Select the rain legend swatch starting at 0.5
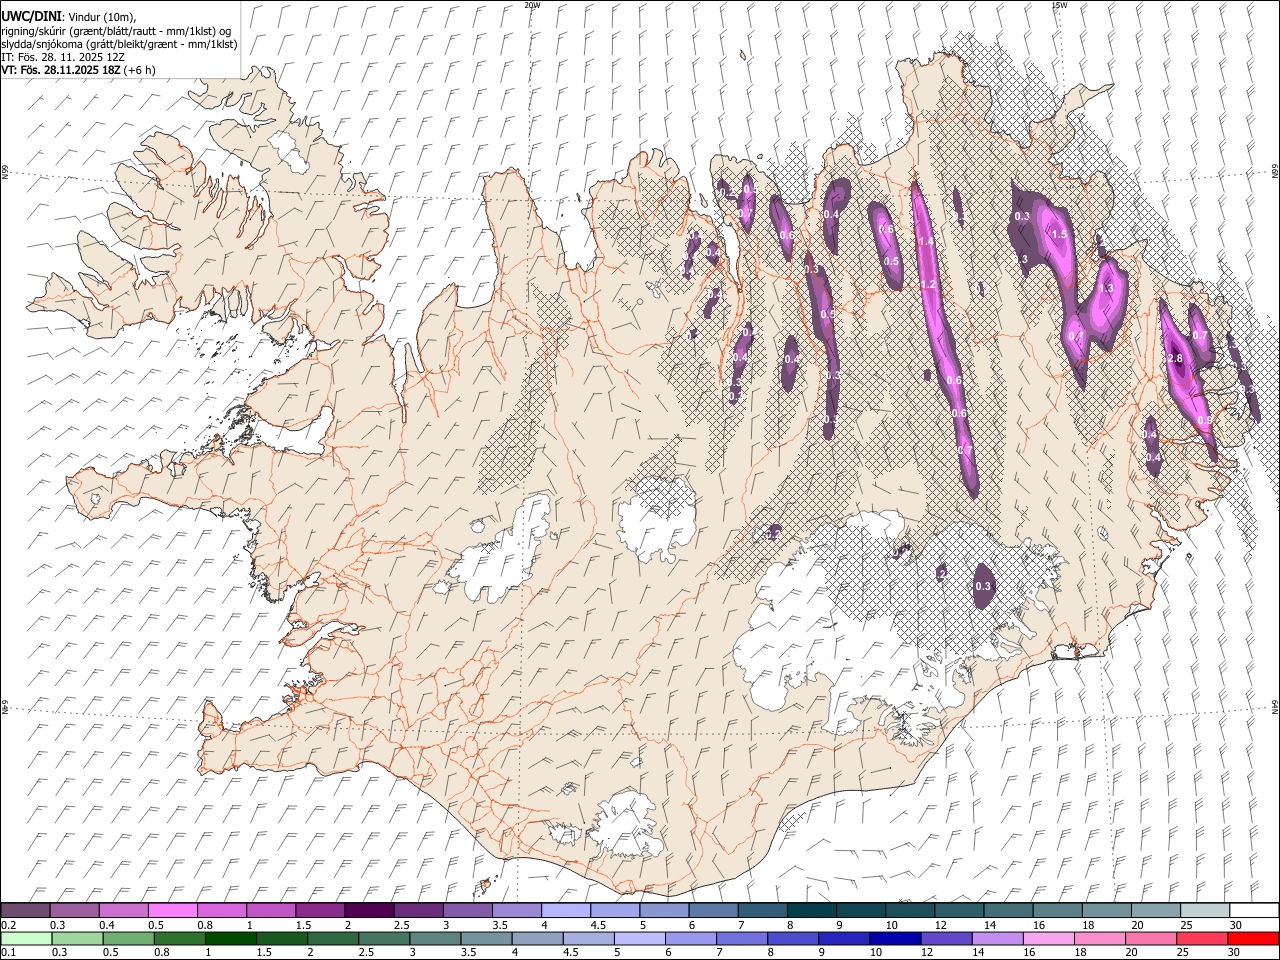This screenshot has width=1280, height=960. 128,938
